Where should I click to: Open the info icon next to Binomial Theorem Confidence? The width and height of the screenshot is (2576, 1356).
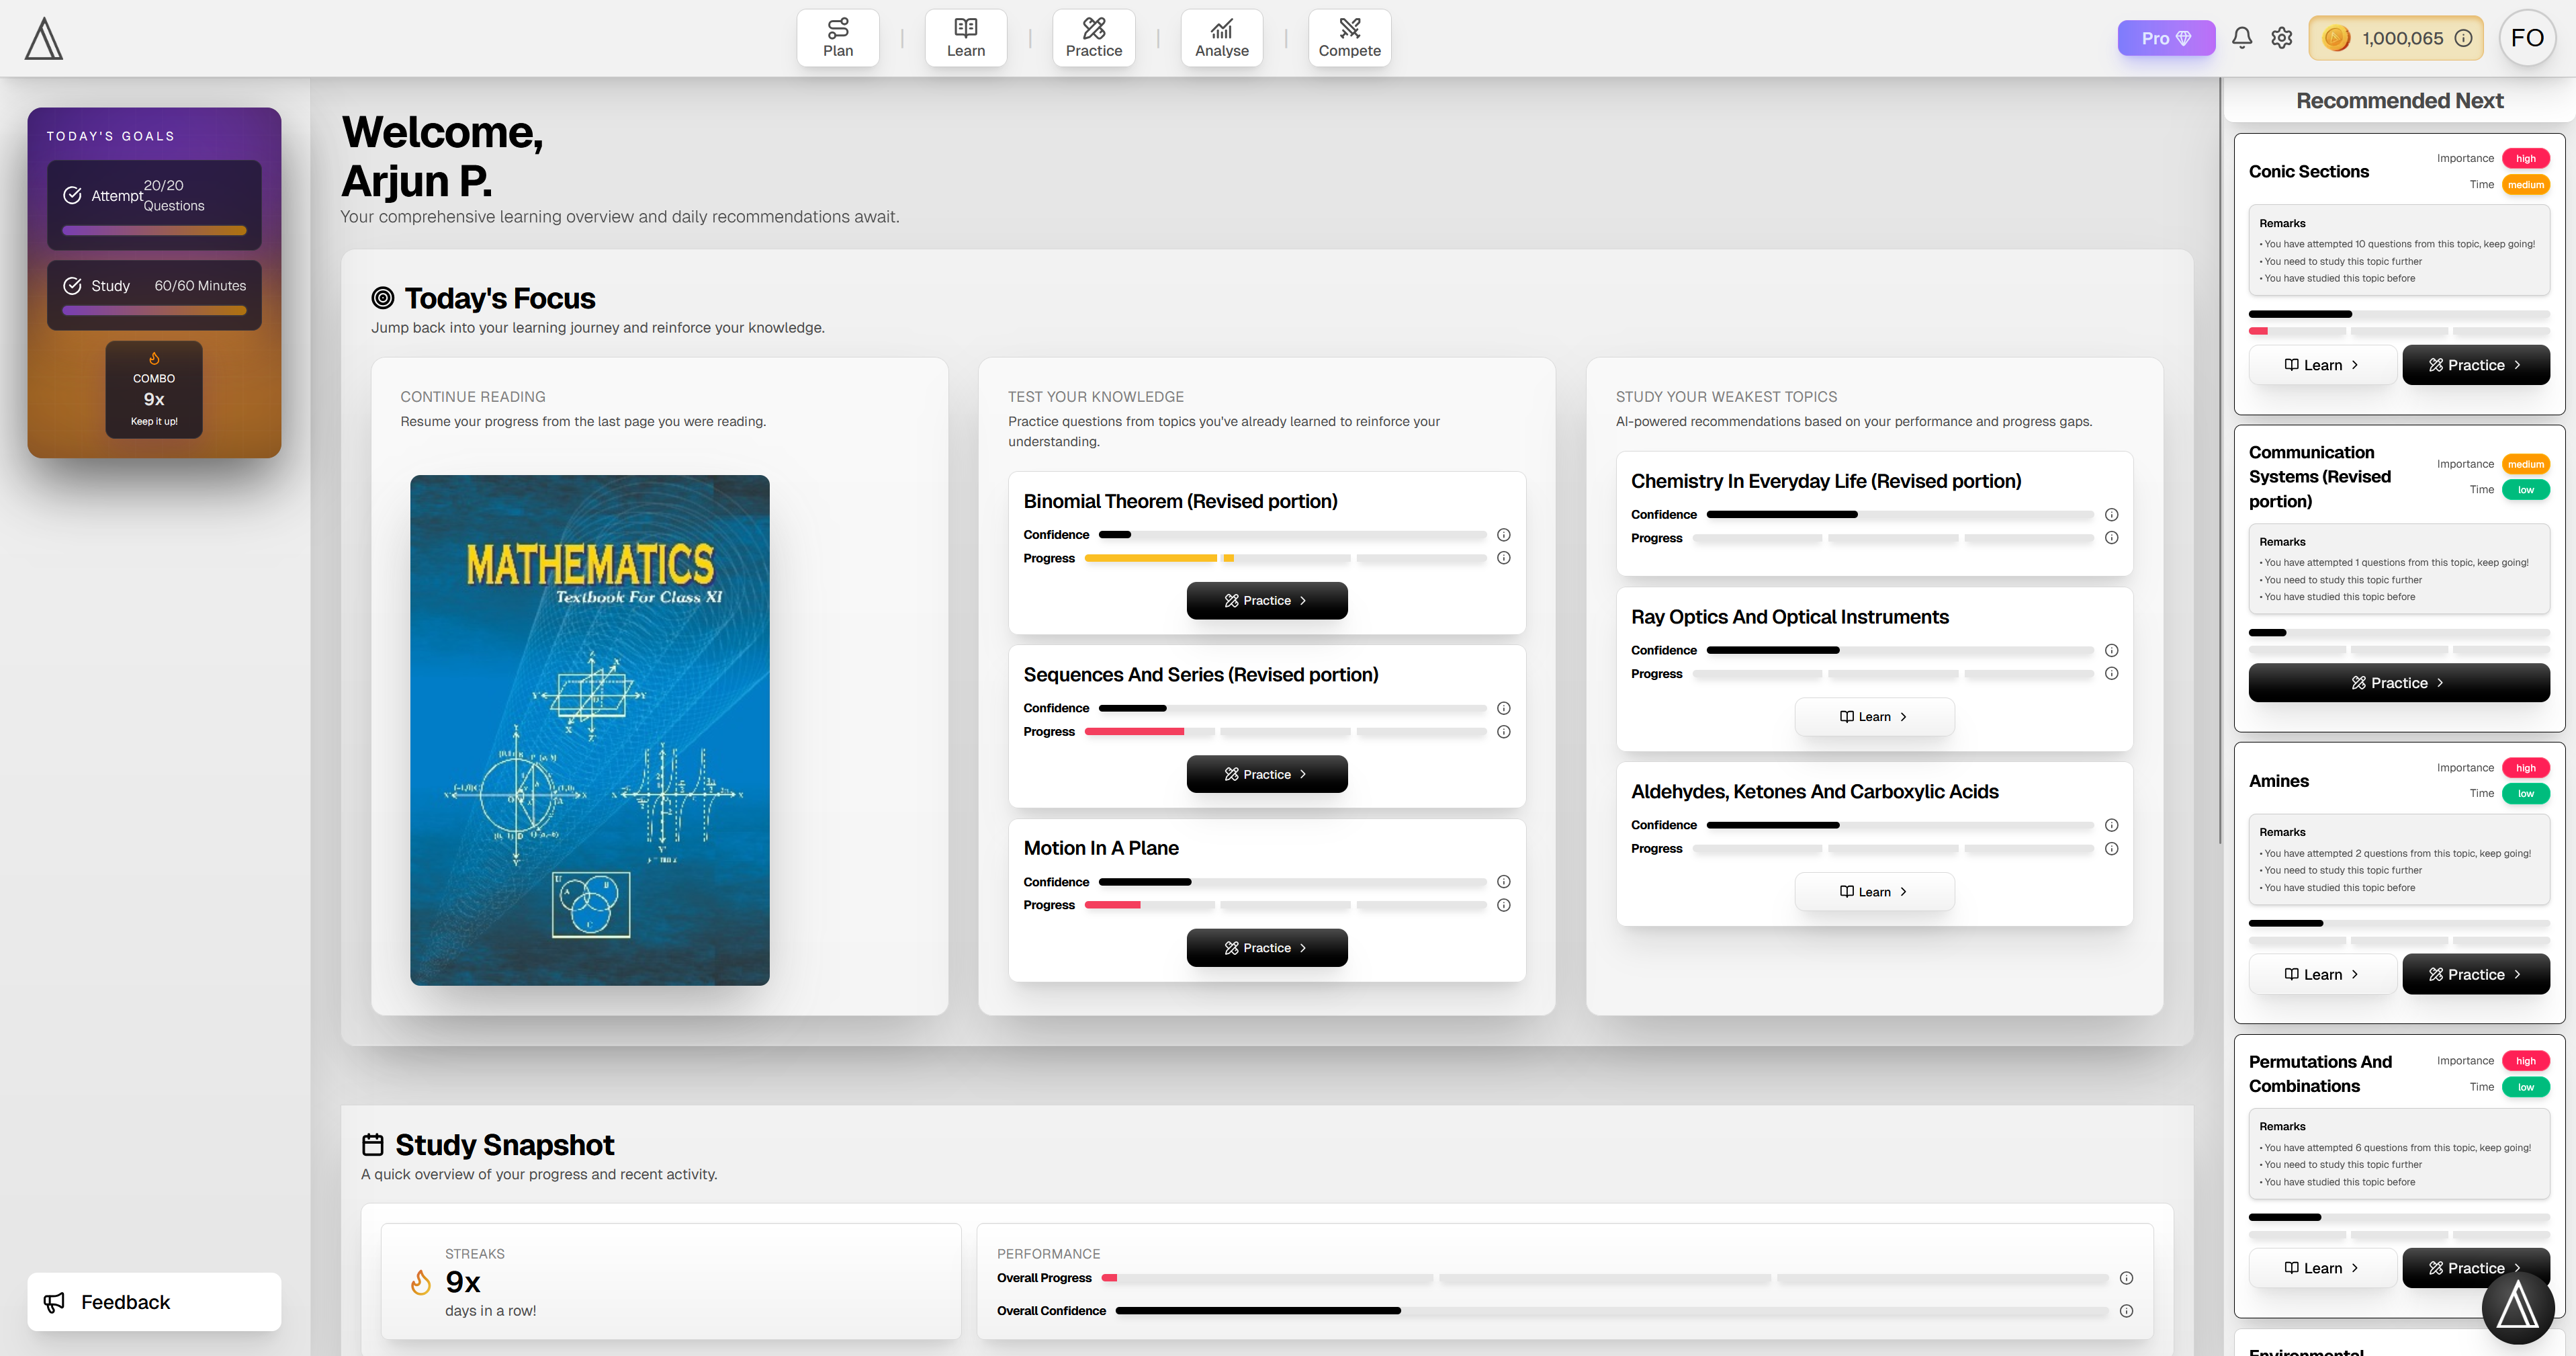[1504, 534]
